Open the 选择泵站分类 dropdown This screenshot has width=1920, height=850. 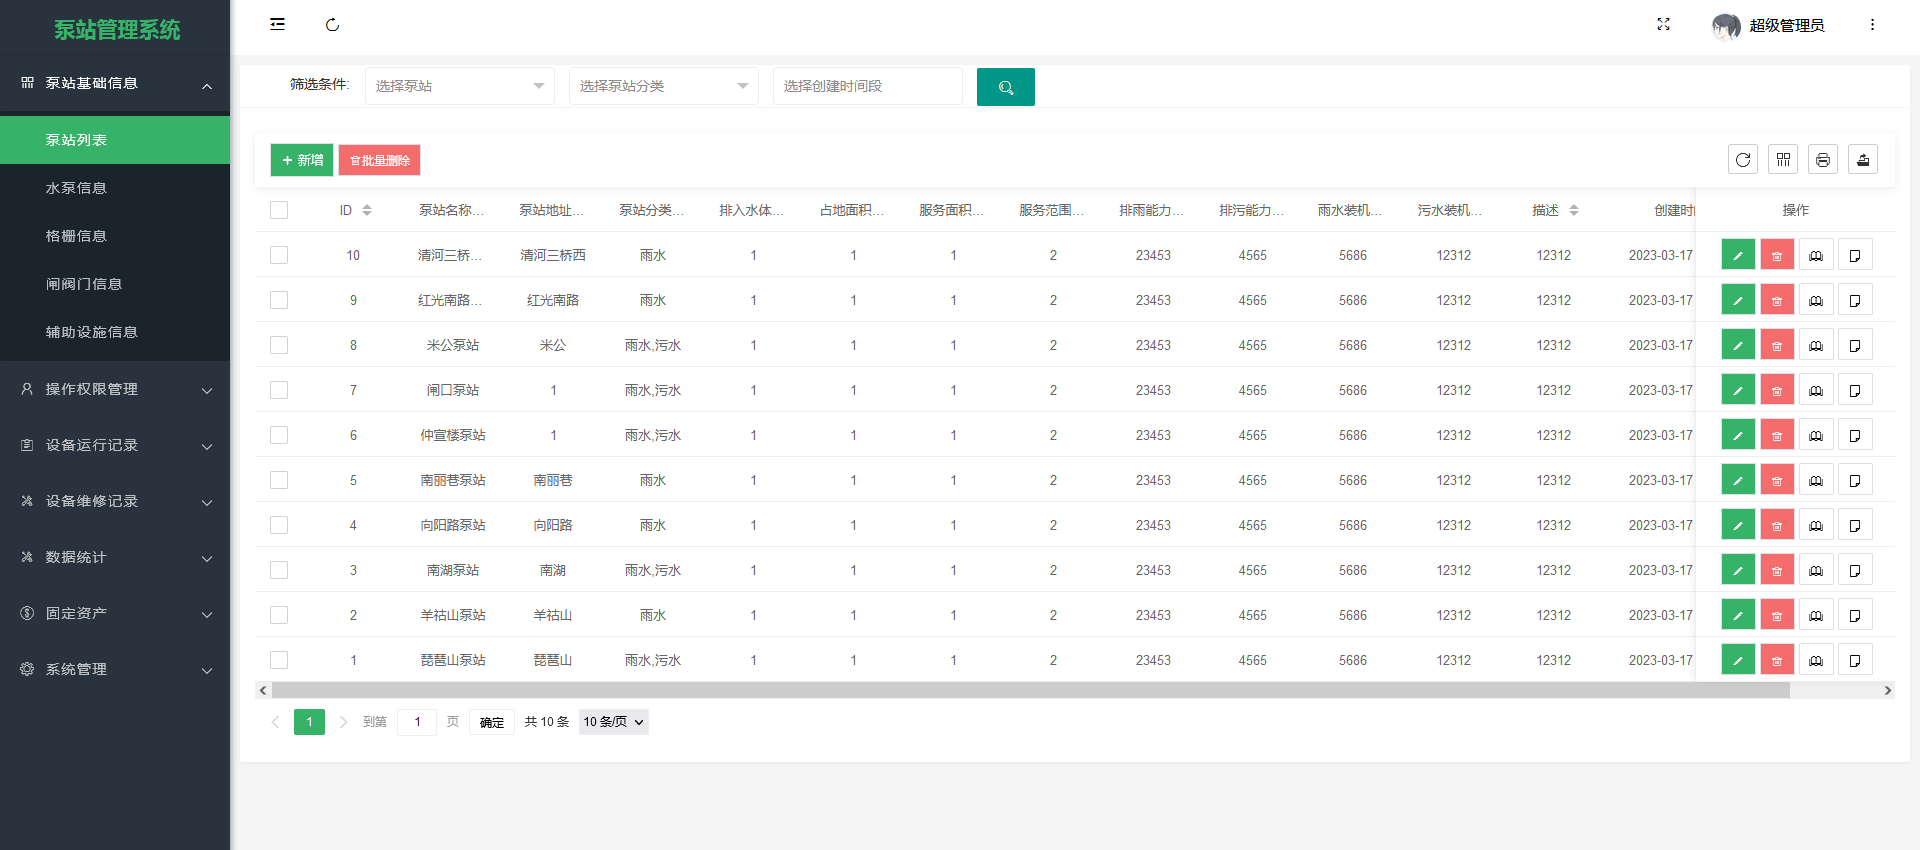663,86
